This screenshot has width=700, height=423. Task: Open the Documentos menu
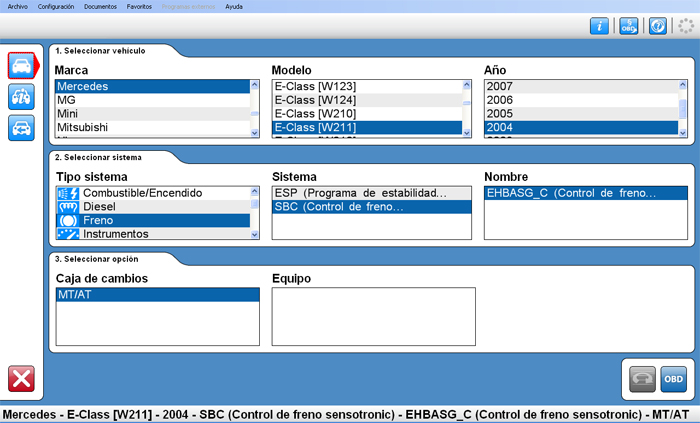pos(100,7)
